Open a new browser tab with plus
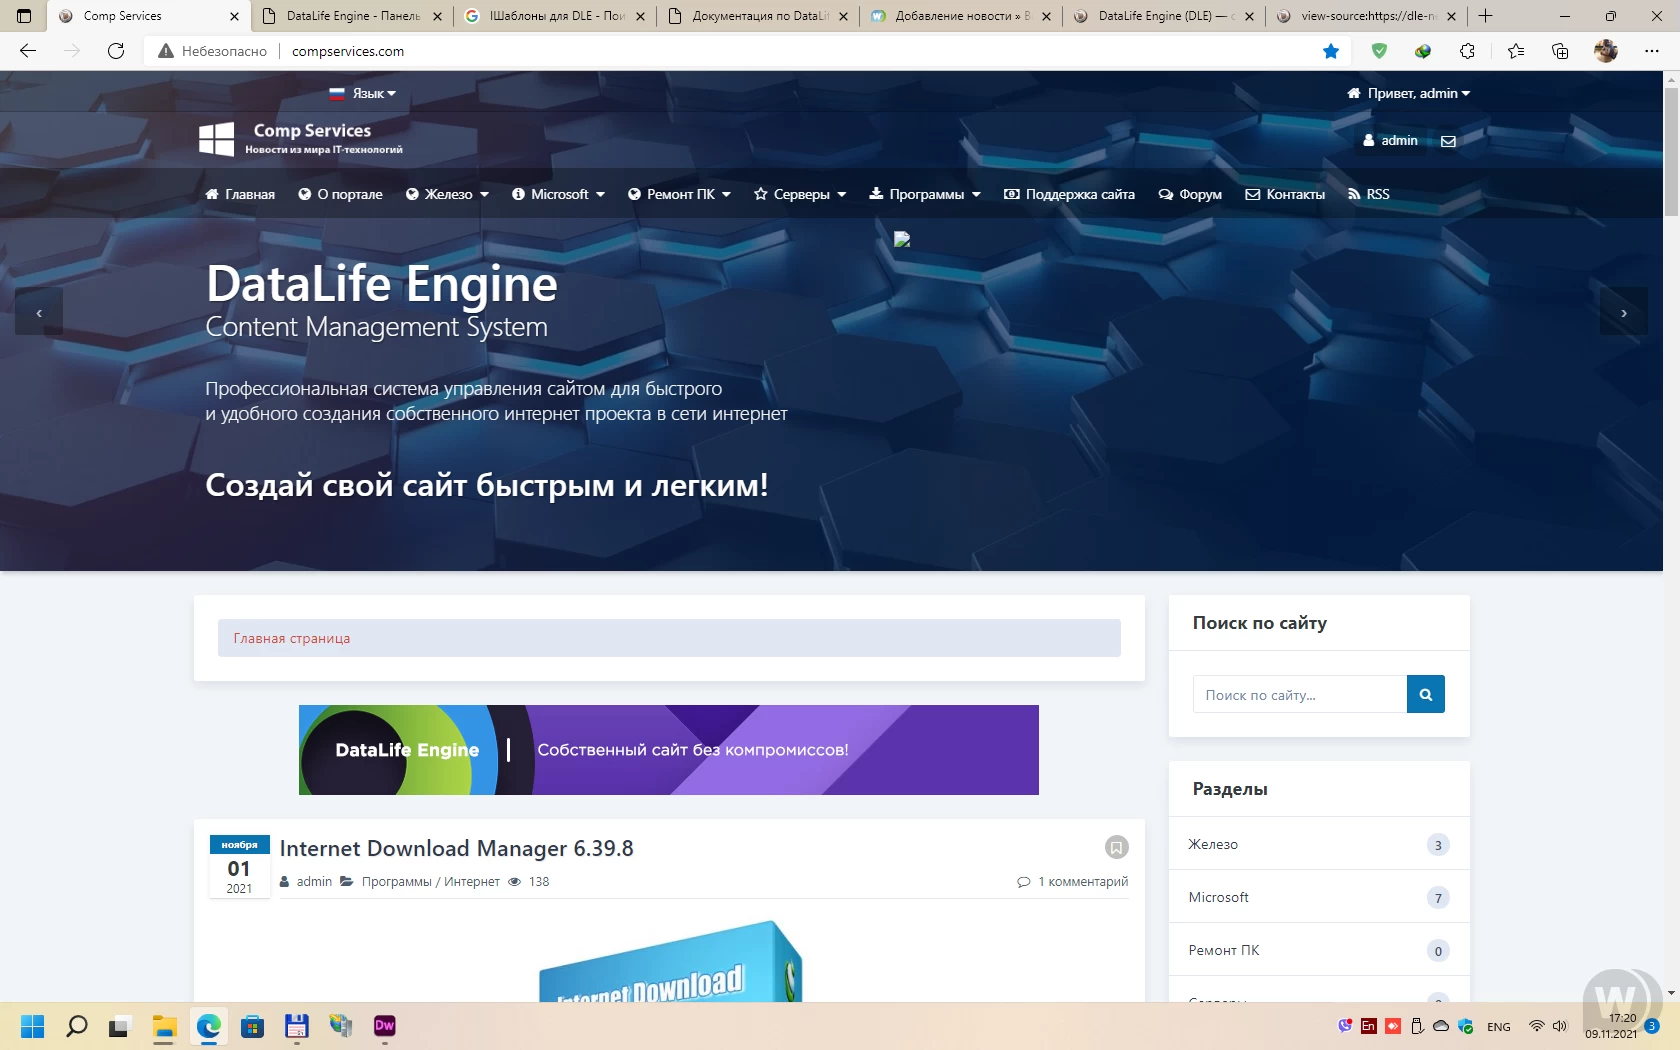Image resolution: width=1680 pixels, height=1050 pixels. click(1486, 16)
